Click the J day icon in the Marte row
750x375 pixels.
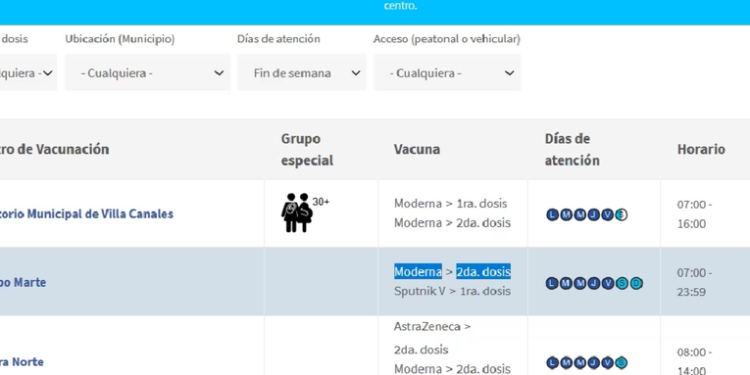click(594, 284)
